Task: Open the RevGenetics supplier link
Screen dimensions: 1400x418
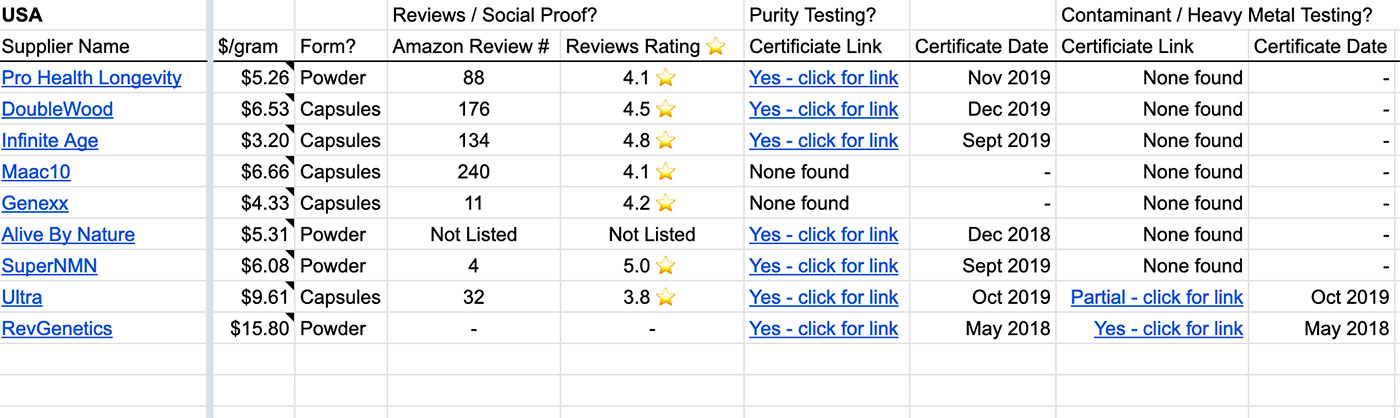Action: point(57,329)
